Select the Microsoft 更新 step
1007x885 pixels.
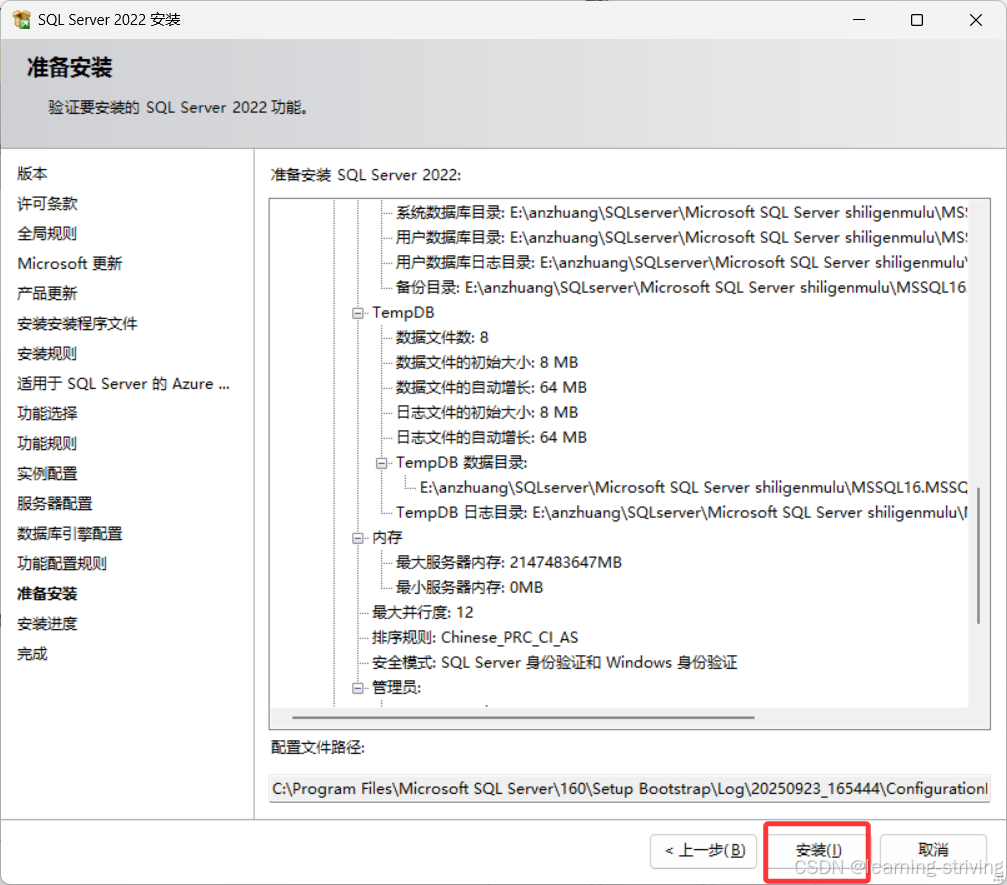(69, 263)
